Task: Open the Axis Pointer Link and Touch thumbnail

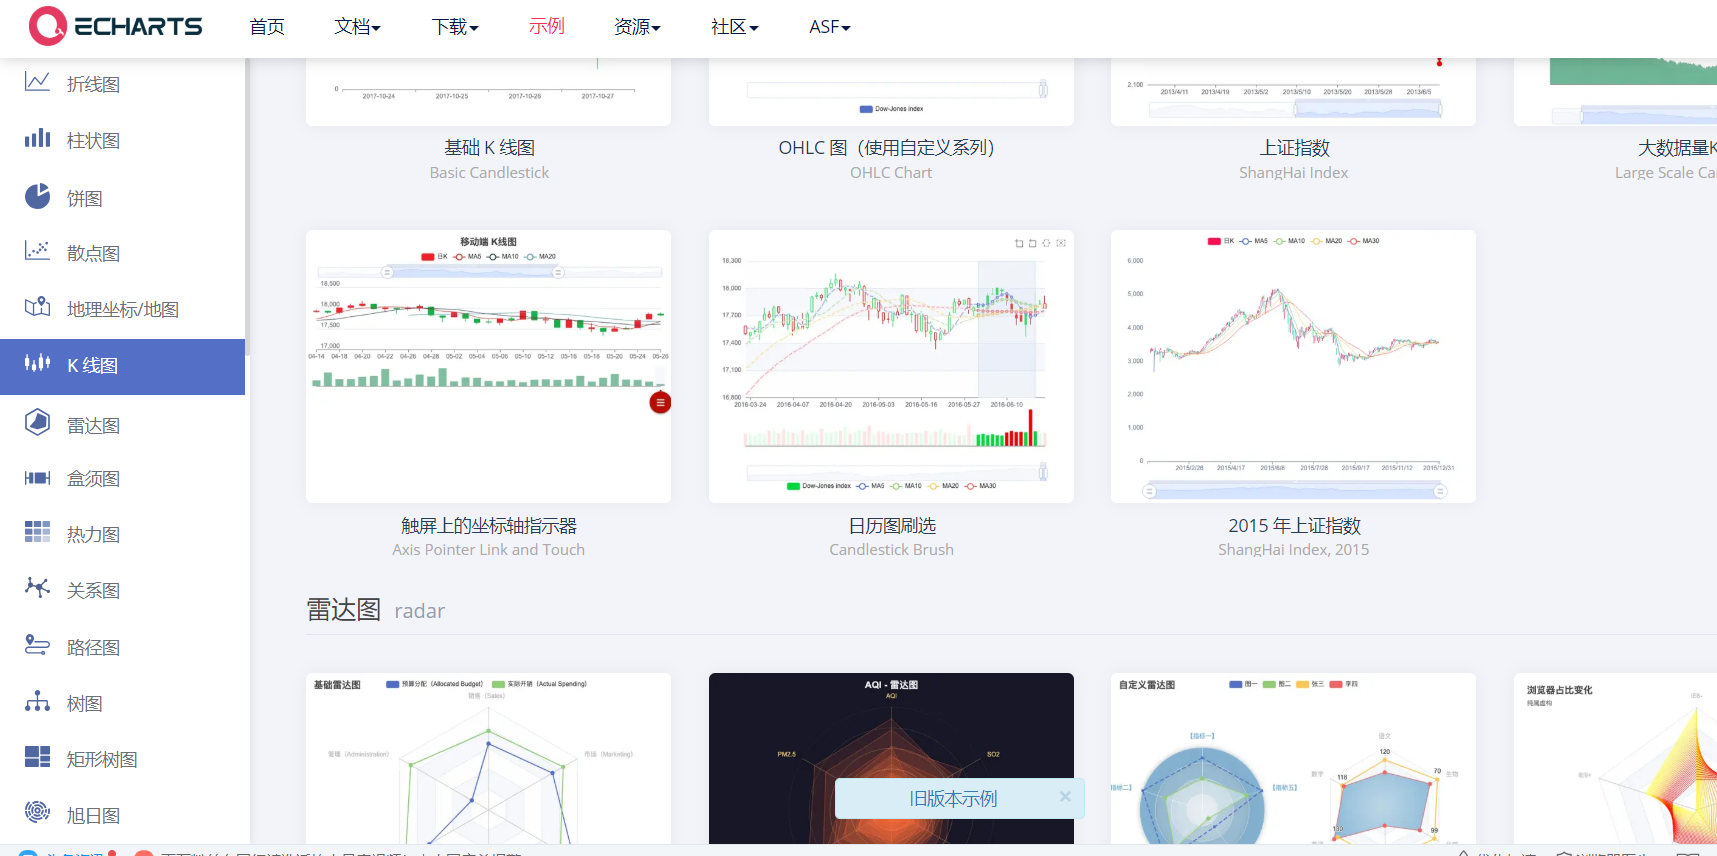Action: coord(488,366)
